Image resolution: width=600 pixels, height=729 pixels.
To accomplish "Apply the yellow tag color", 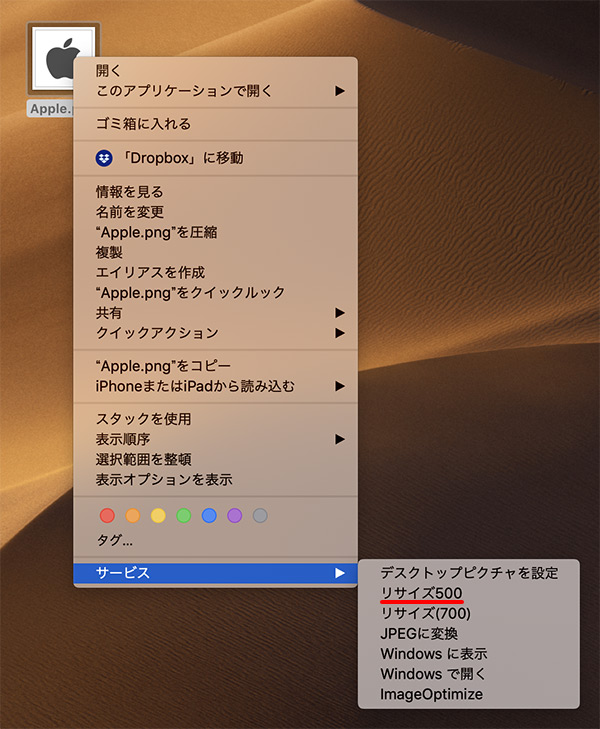I will (x=158, y=516).
